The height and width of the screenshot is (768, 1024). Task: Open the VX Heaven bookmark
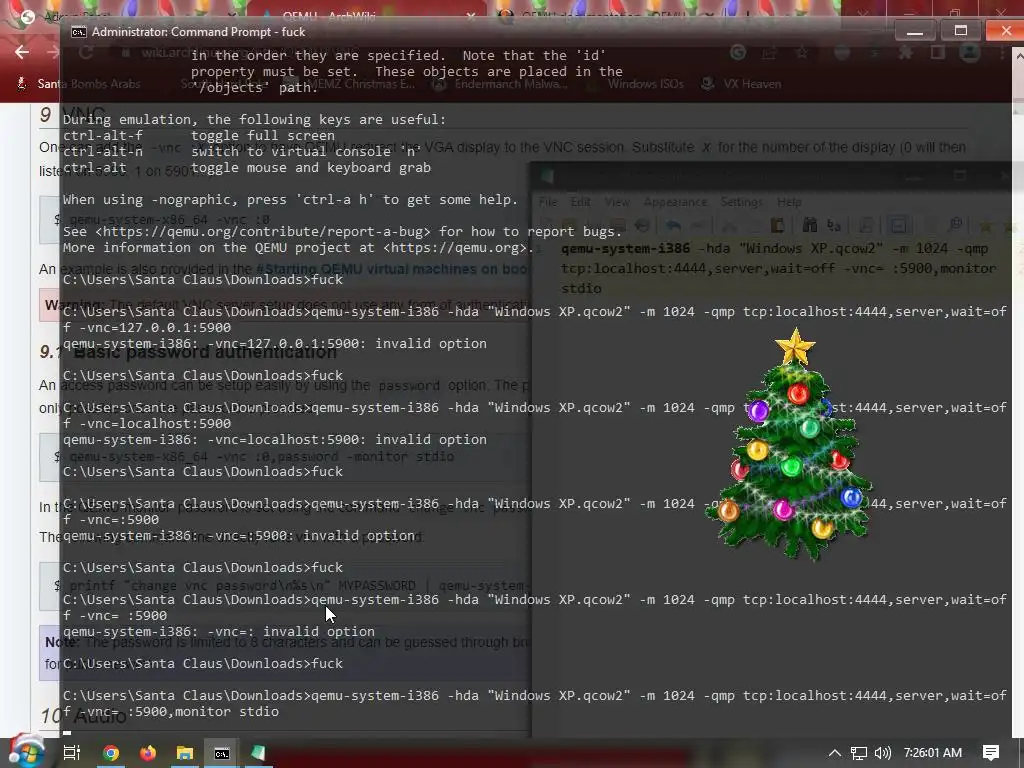coord(741,84)
